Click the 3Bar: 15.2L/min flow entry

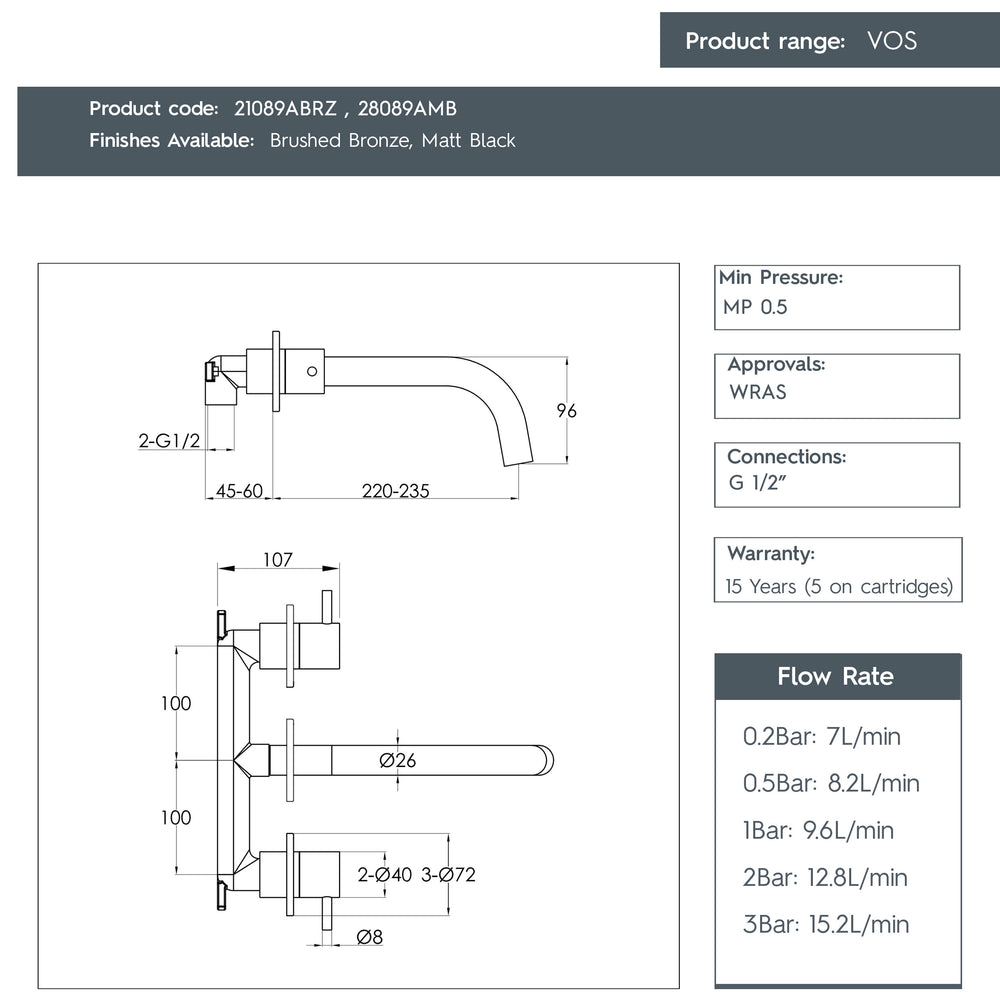826,924
